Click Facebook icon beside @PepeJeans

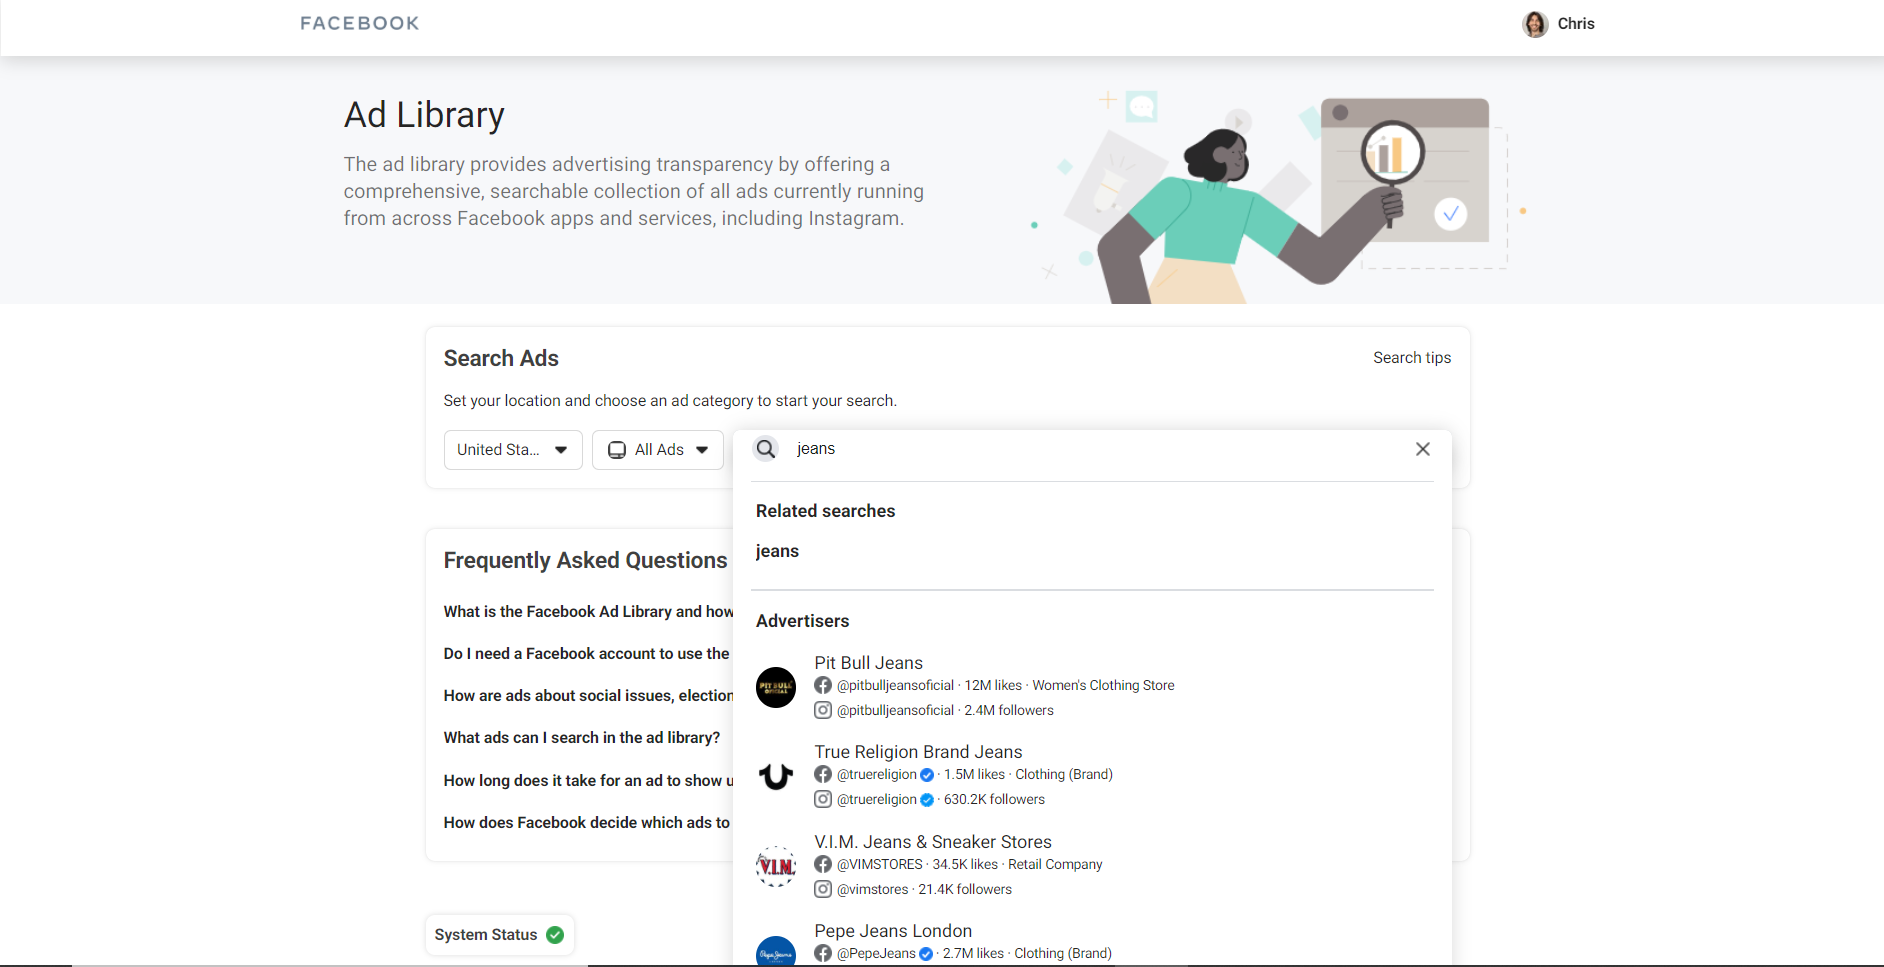(823, 953)
